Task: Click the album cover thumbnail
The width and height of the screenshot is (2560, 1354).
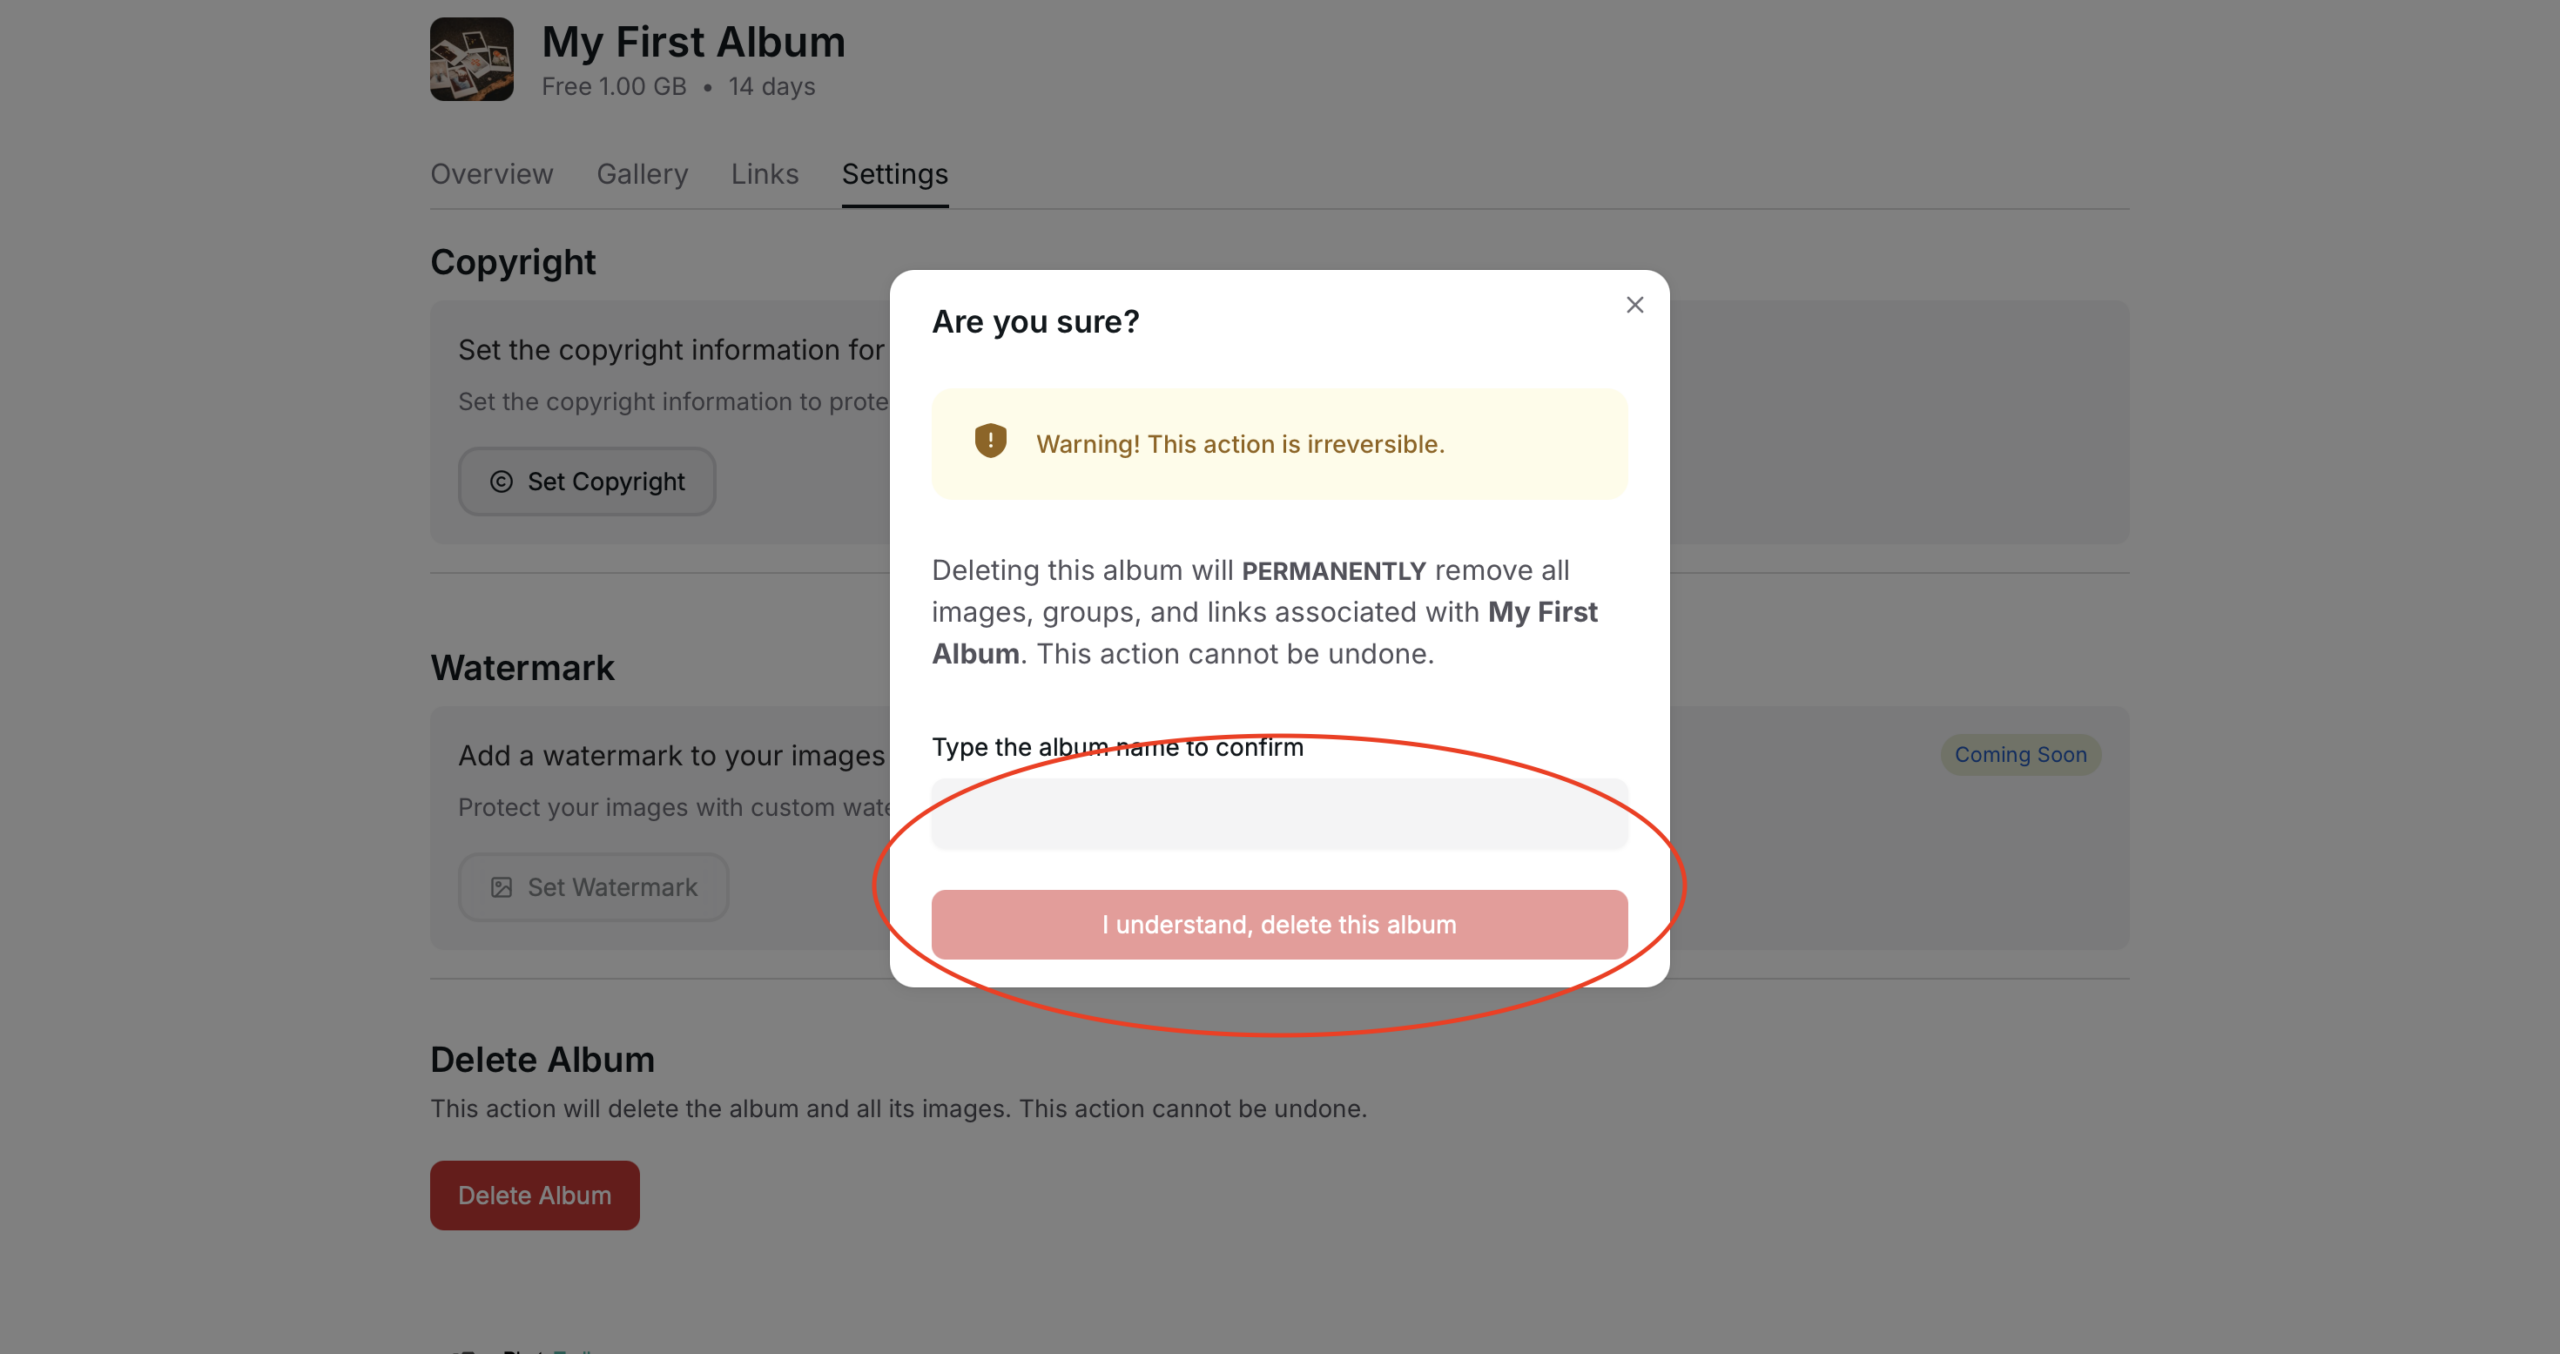Action: tap(471, 59)
